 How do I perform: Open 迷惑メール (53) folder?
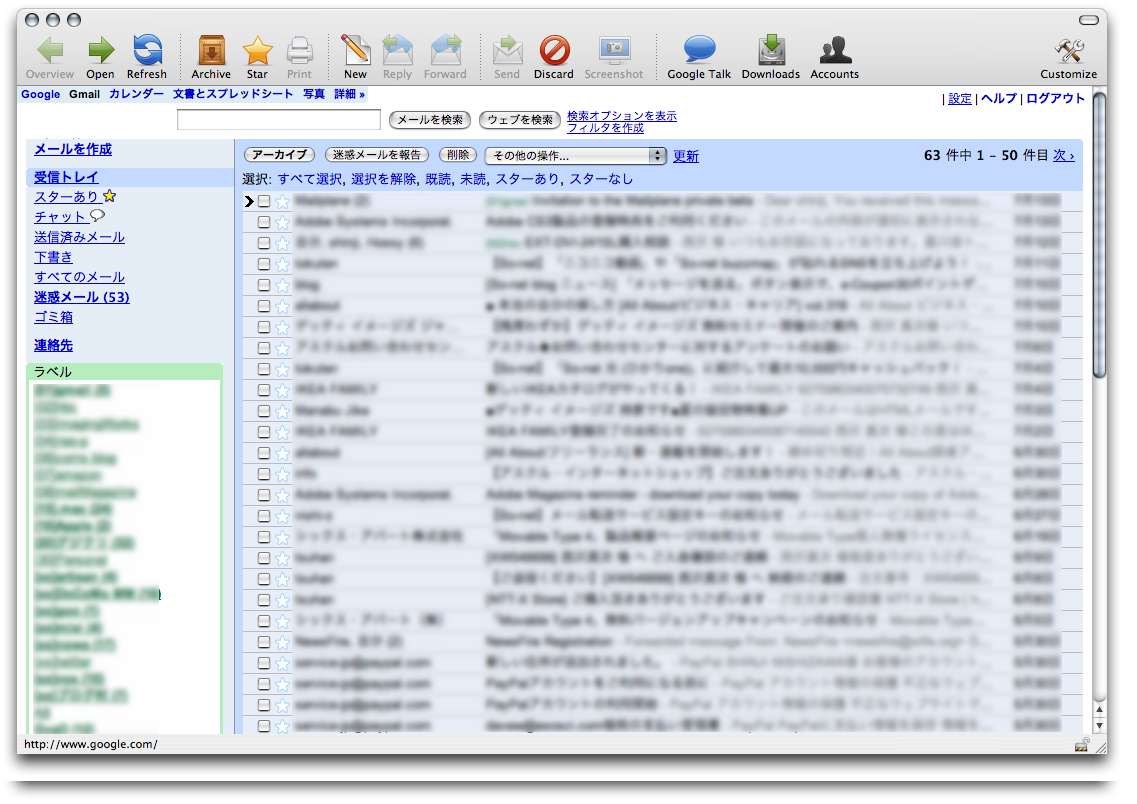pos(81,297)
